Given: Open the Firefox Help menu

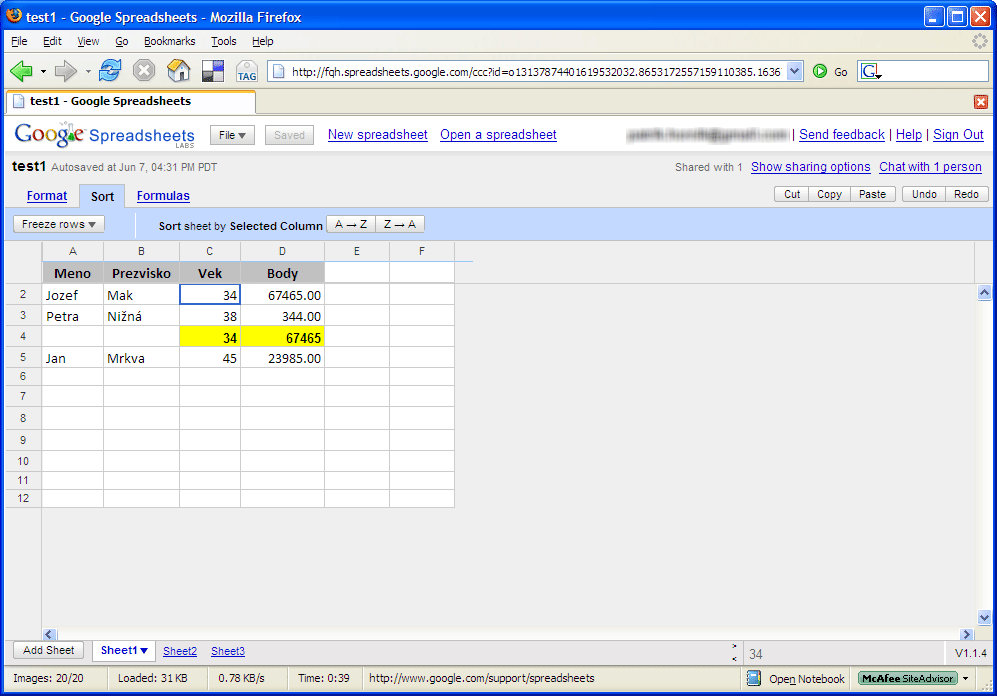Looking at the screenshot, I should (263, 41).
